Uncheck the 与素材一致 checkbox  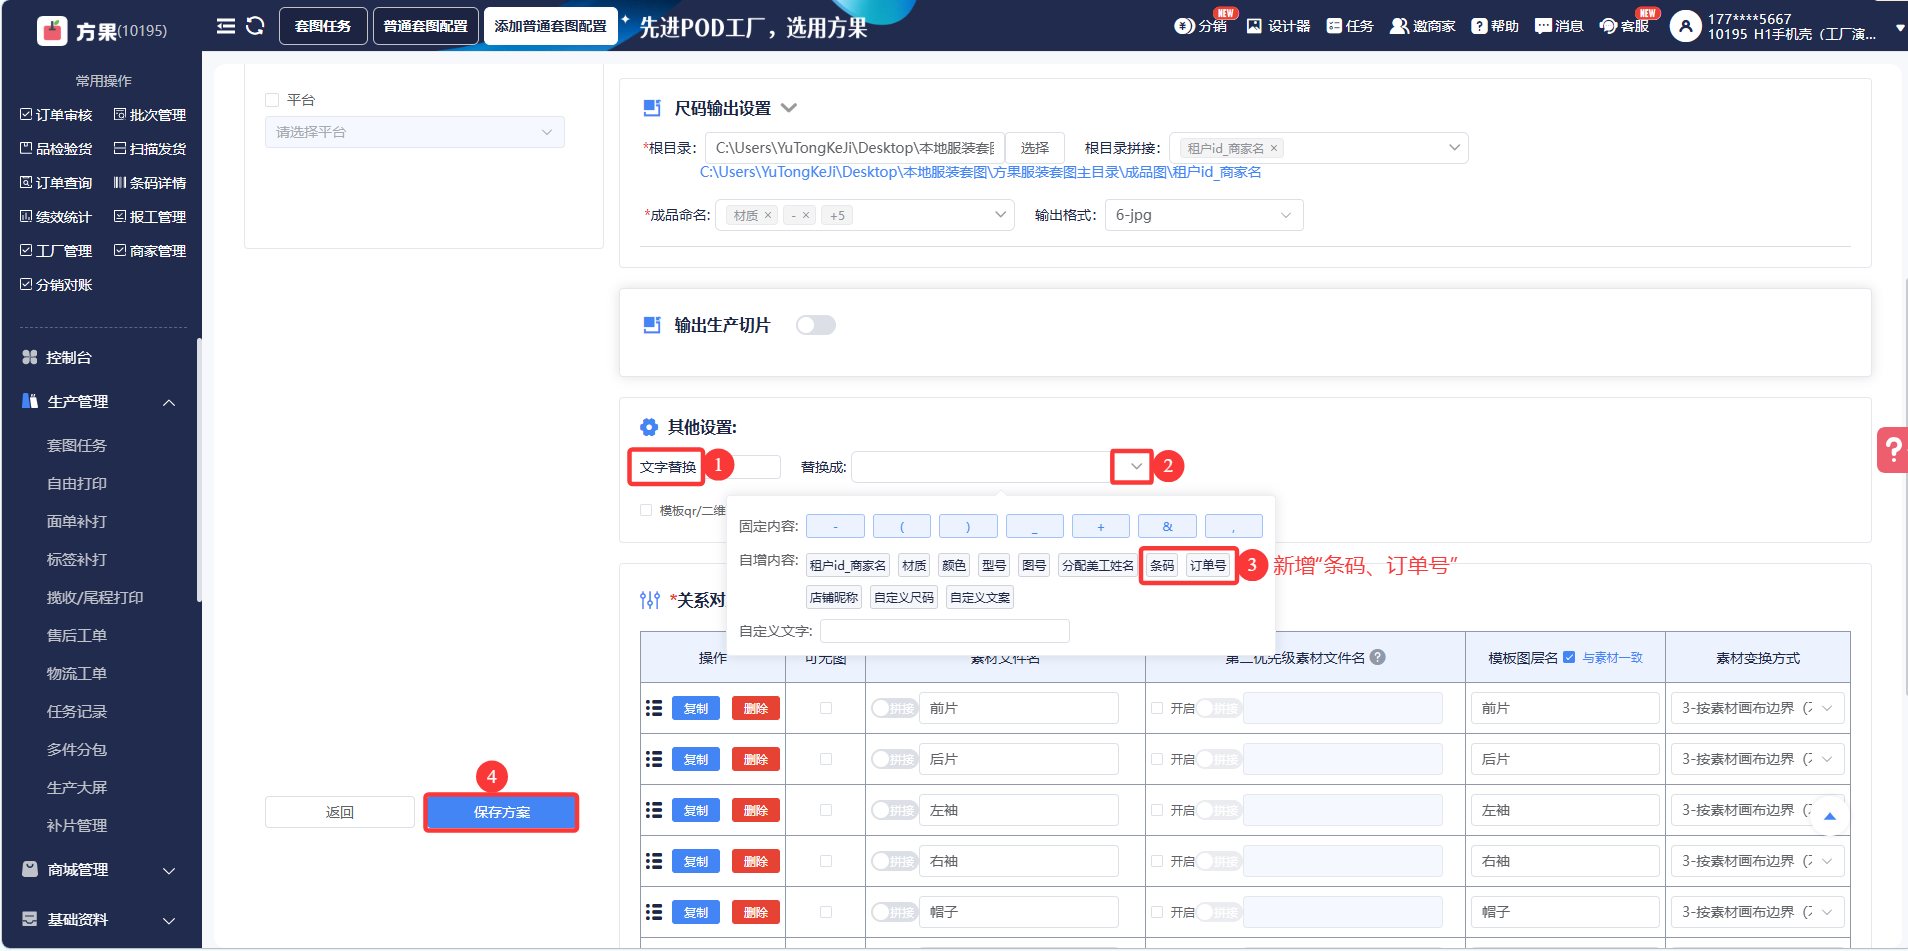point(1569,657)
